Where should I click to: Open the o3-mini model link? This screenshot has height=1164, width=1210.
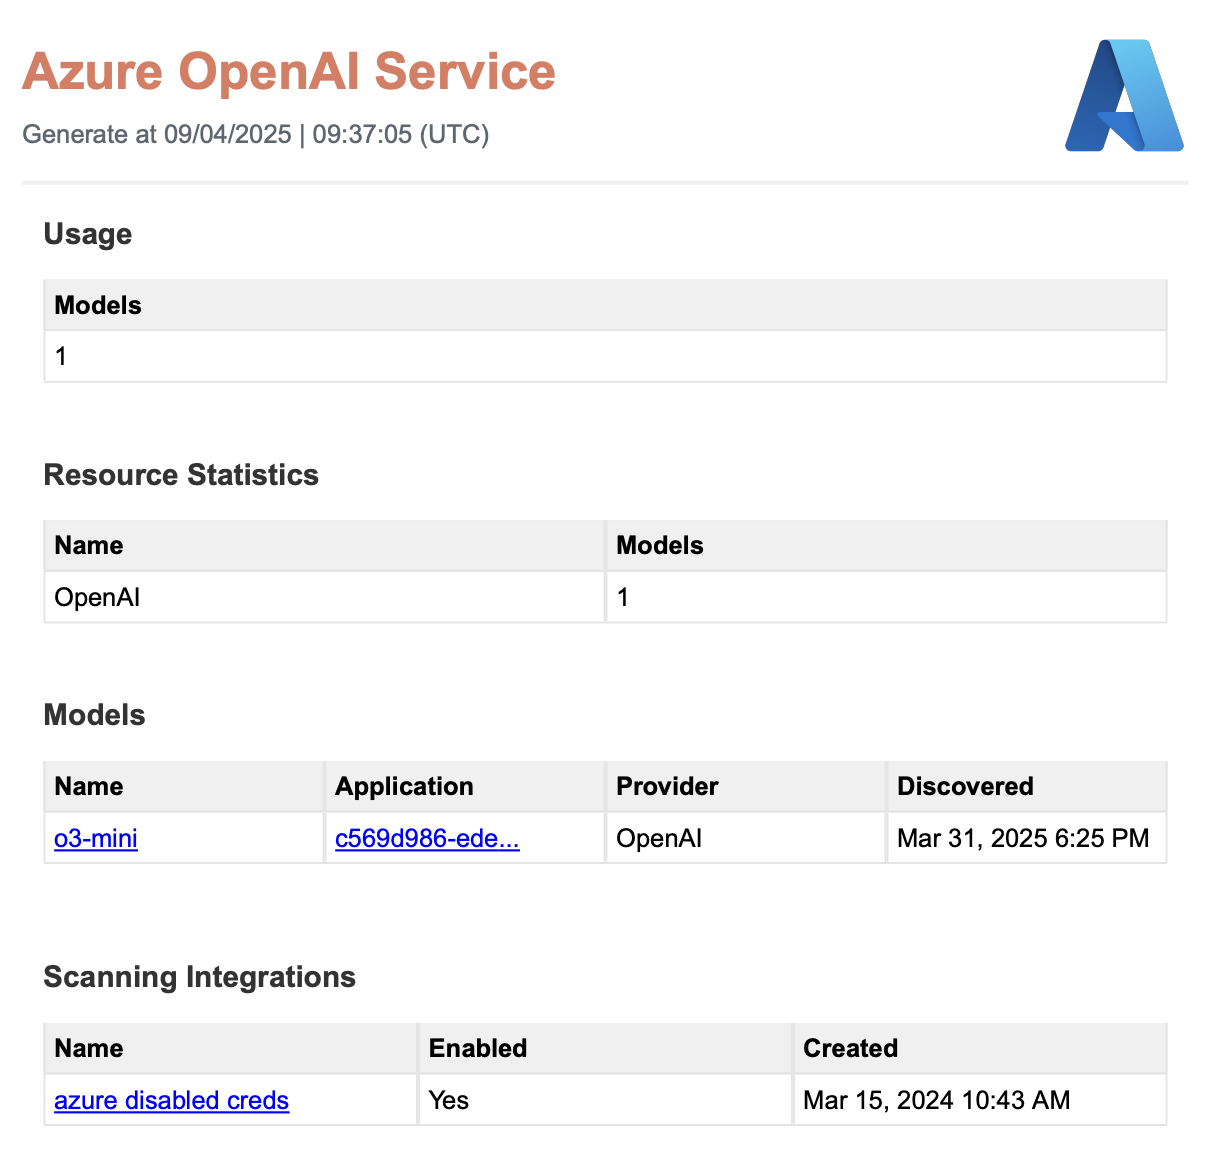pyautogui.click(x=96, y=838)
